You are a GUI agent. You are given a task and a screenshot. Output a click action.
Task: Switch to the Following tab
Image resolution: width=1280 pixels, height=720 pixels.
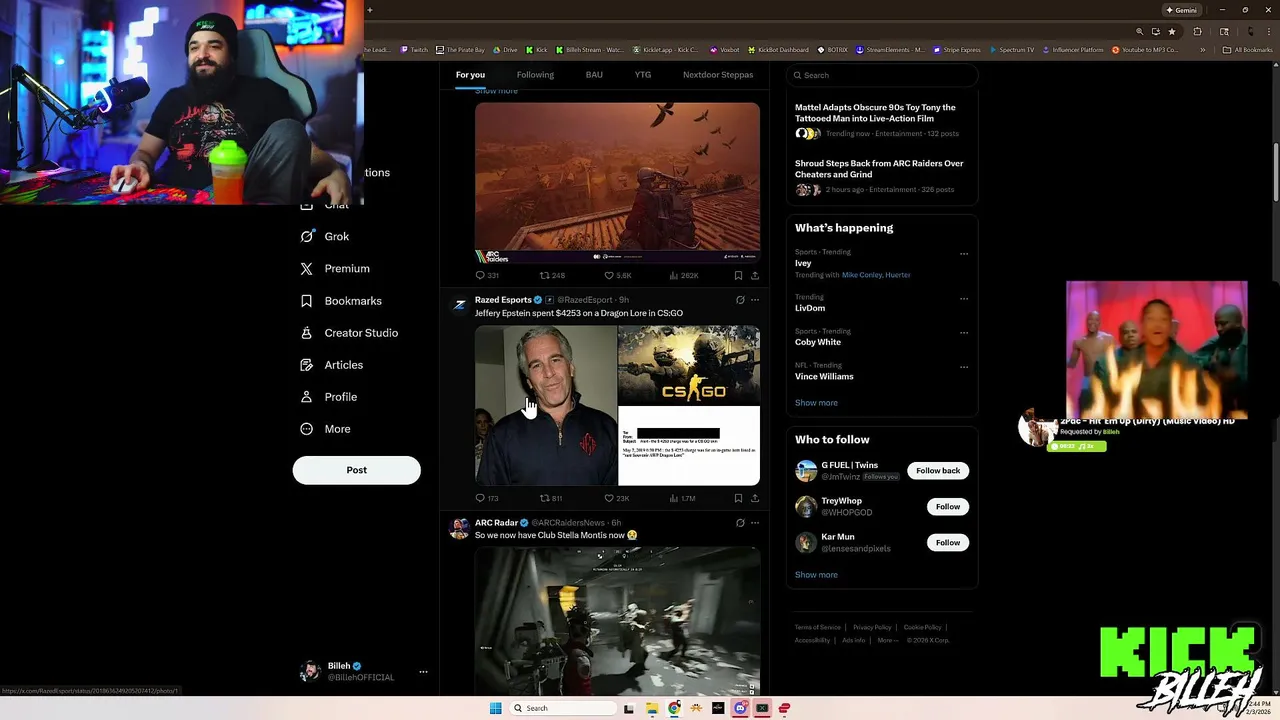coord(535,75)
